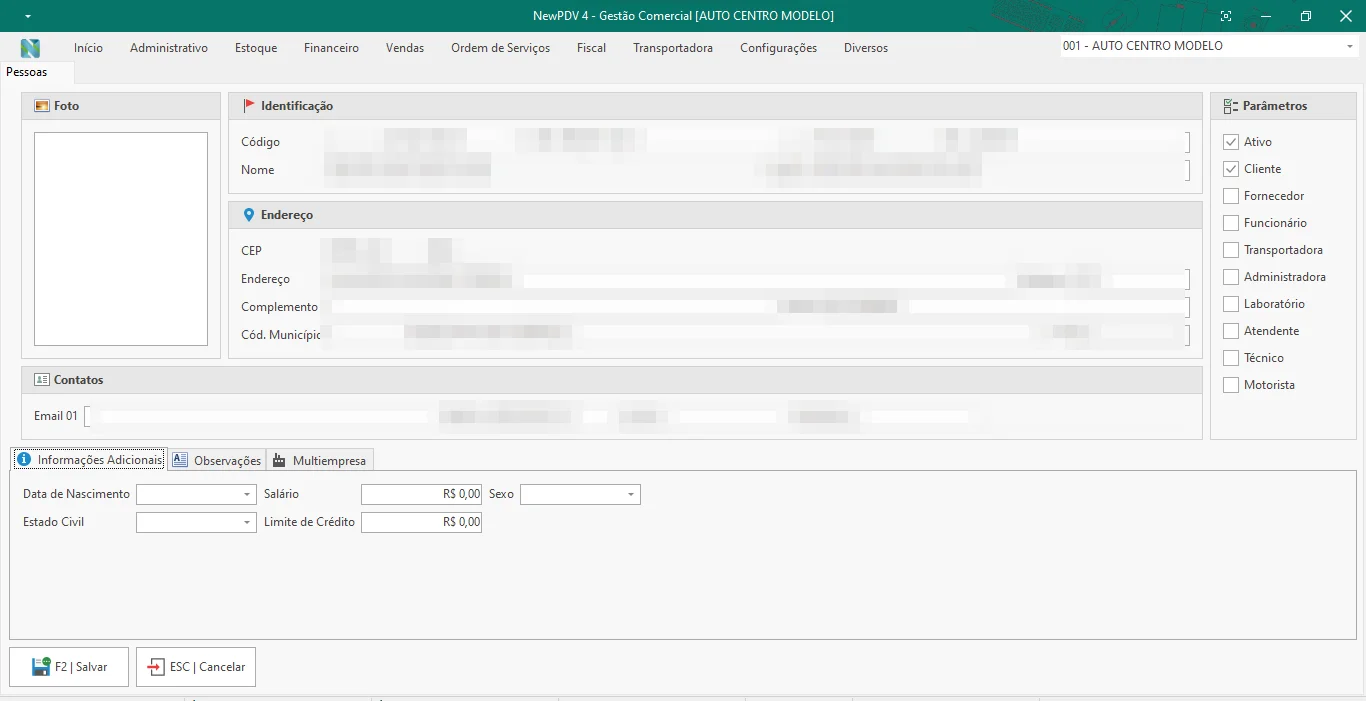Image resolution: width=1366 pixels, height=701 pixels.
Task: Open the Início menu
Action: tap(88, 48)
